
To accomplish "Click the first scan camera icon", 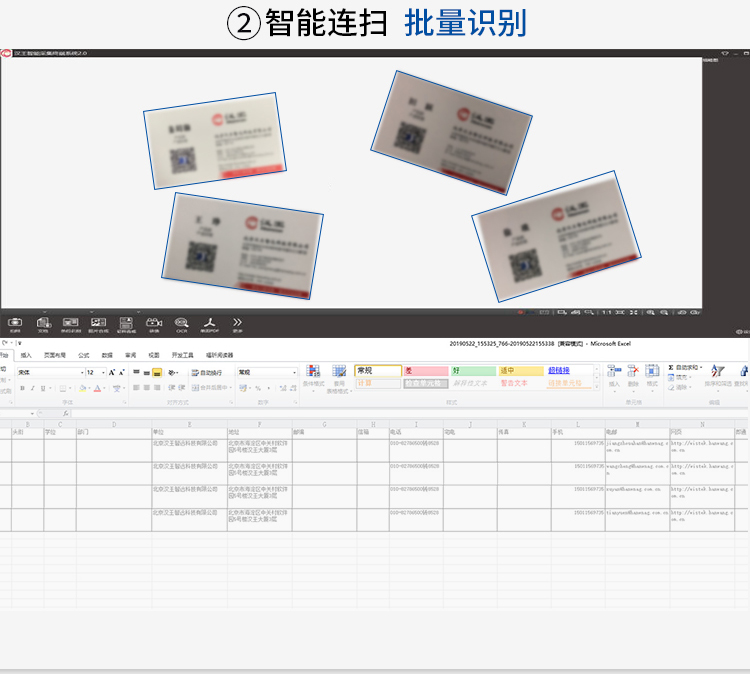I will (15, 324).
